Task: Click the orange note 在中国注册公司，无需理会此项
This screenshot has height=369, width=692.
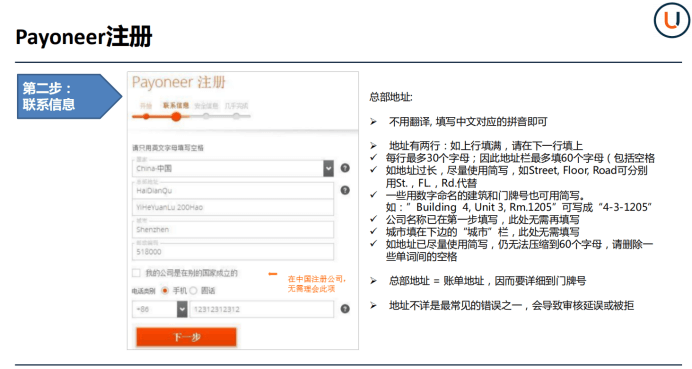Action: (x=317, y=284)
